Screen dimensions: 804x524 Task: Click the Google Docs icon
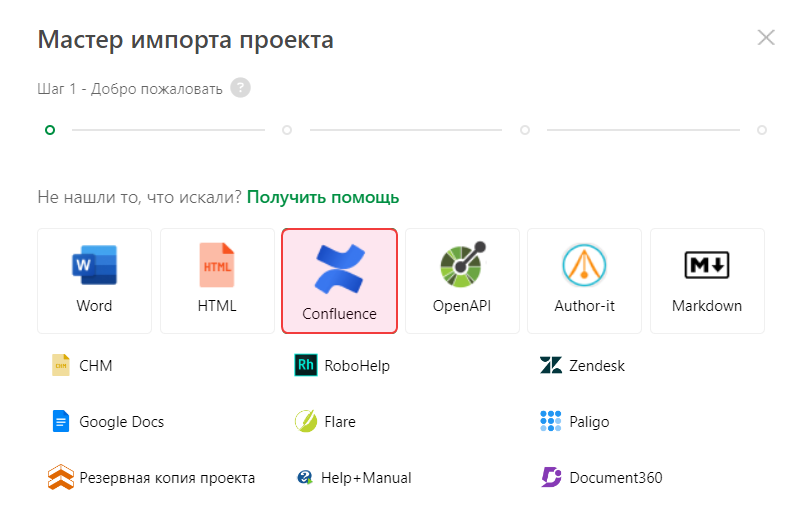click(x=61, y=421)
